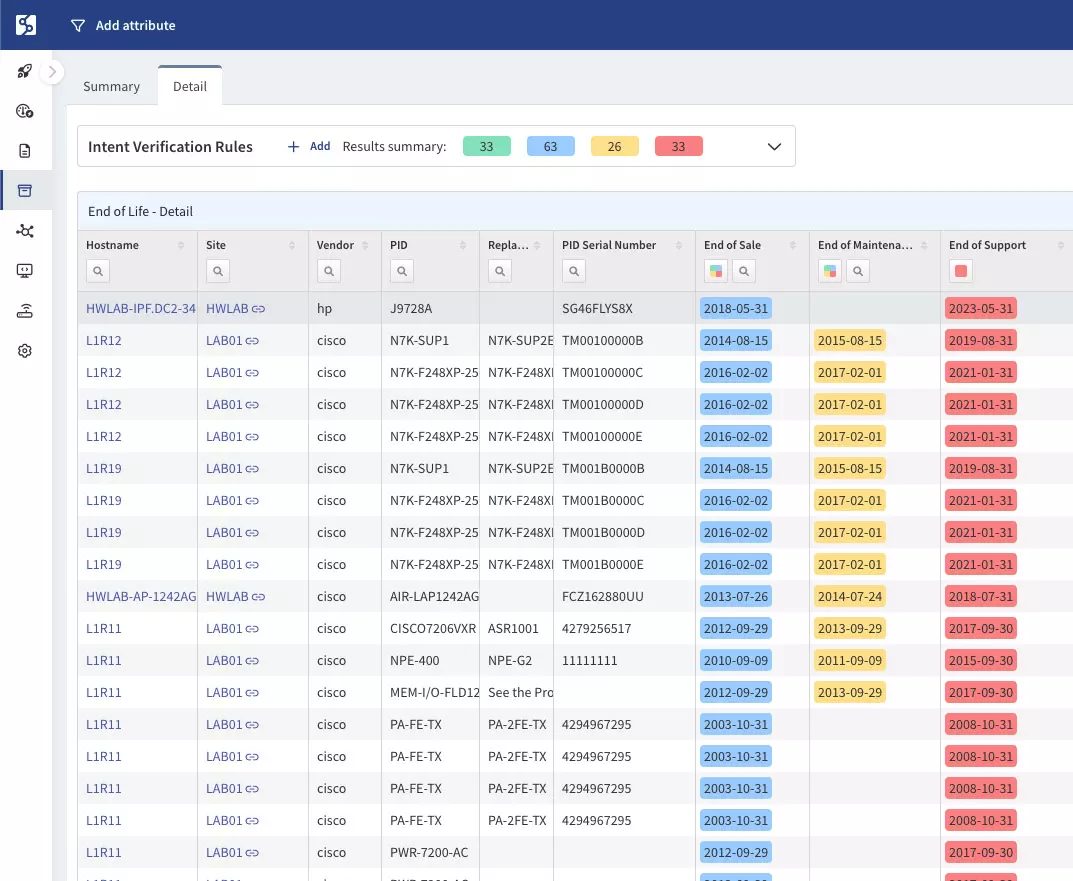The image size is (1073, 881).
Task: Click the router device sidebar icon
Action: [x=25, y=311]
